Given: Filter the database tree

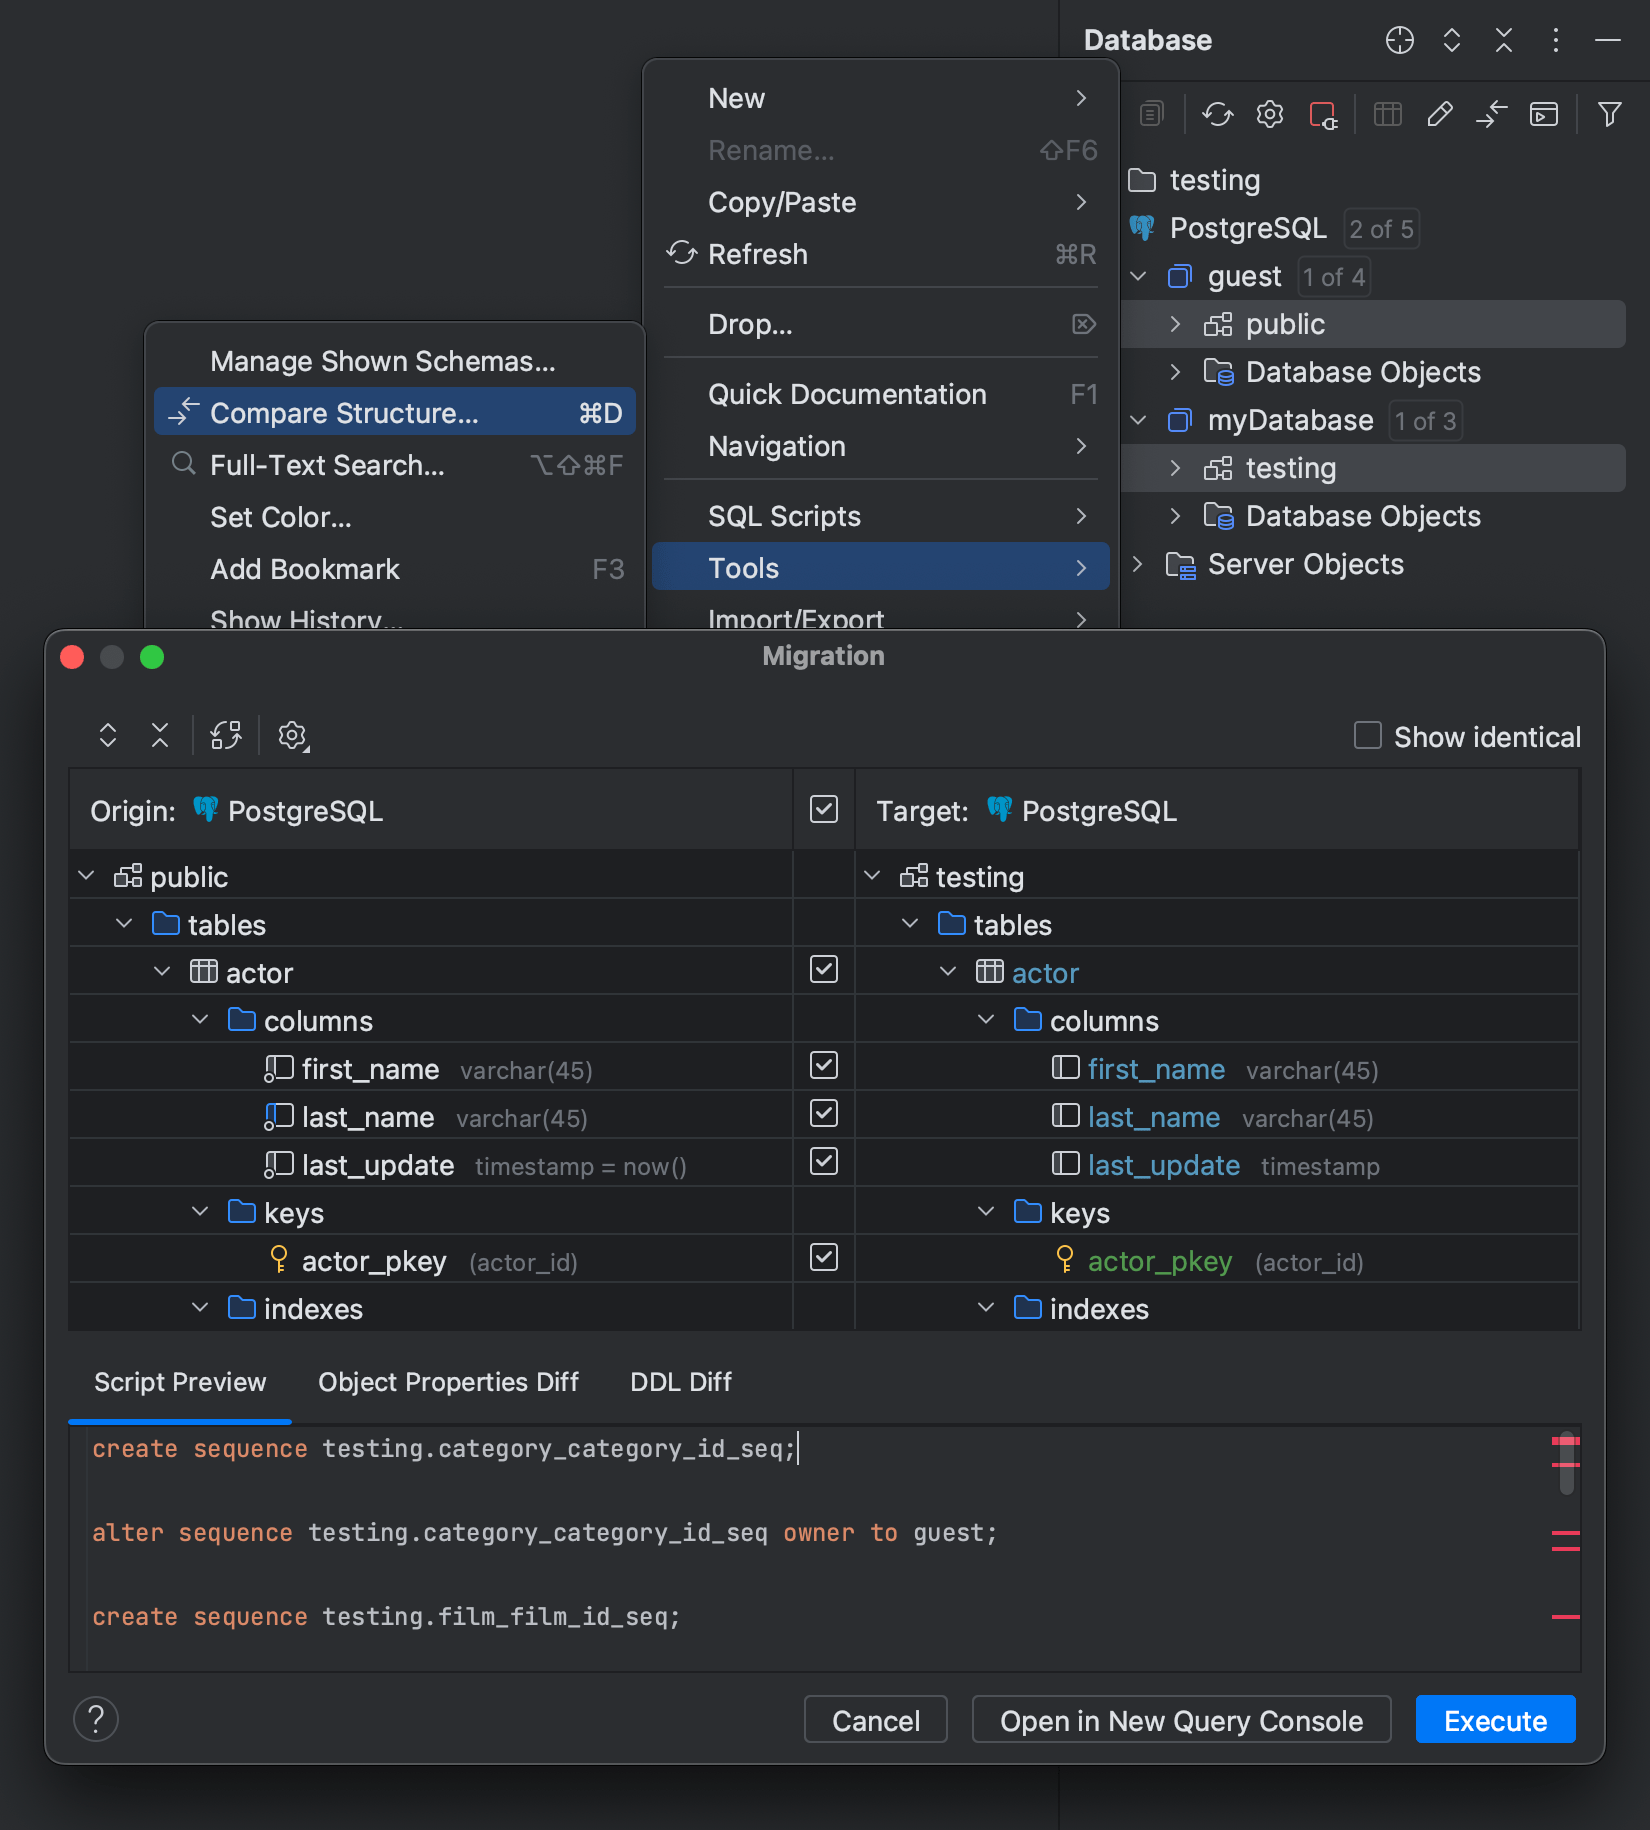Looking at the screenshot, I should coord(1610,114).
